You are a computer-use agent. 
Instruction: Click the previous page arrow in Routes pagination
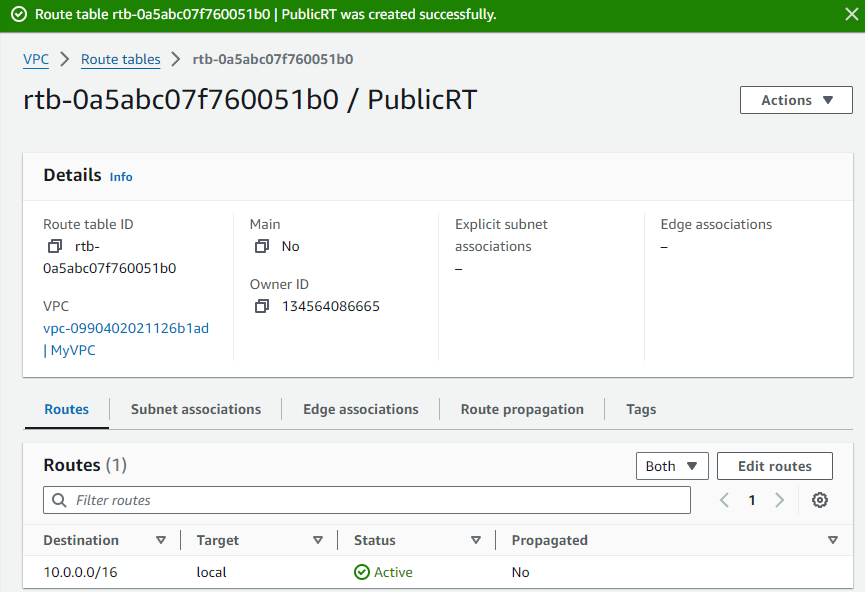[x=724, y=500]
